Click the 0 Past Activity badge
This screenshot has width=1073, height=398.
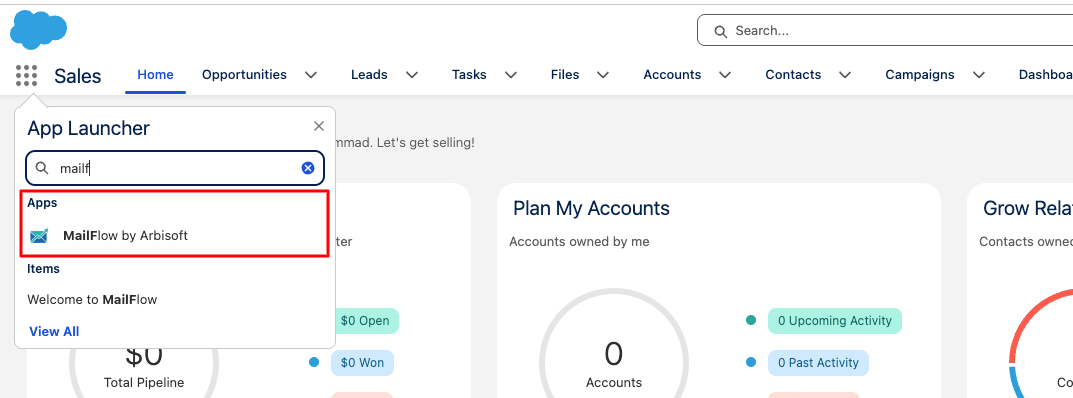[818, 363]
